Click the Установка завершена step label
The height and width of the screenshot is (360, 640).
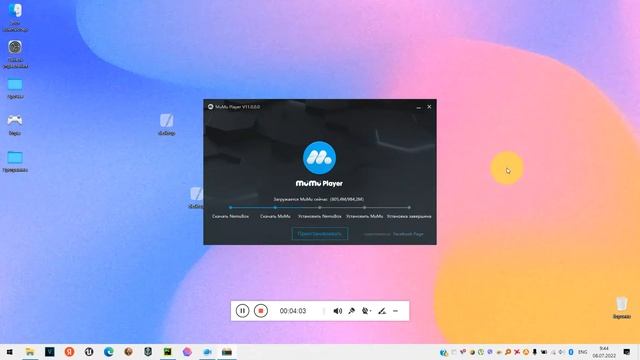(x=409, y=216)
